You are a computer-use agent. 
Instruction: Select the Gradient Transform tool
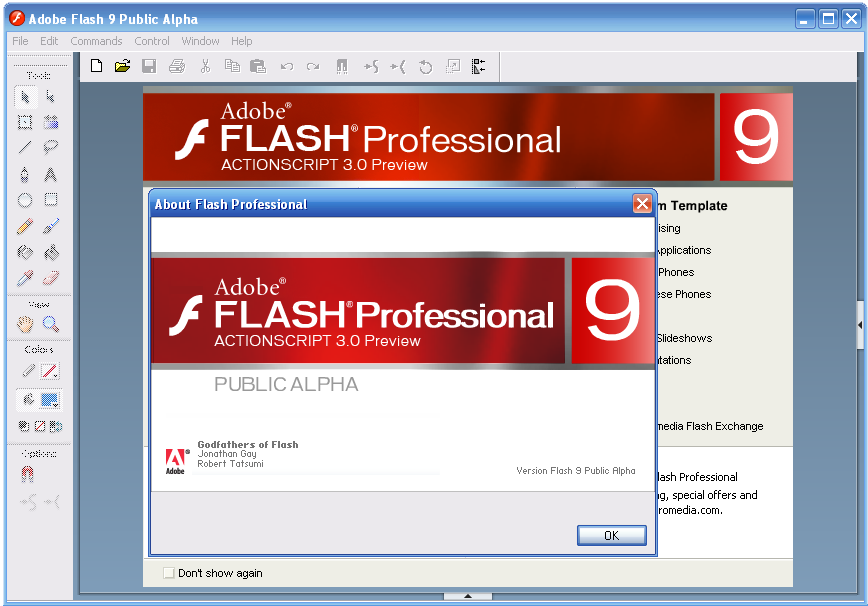50,122
